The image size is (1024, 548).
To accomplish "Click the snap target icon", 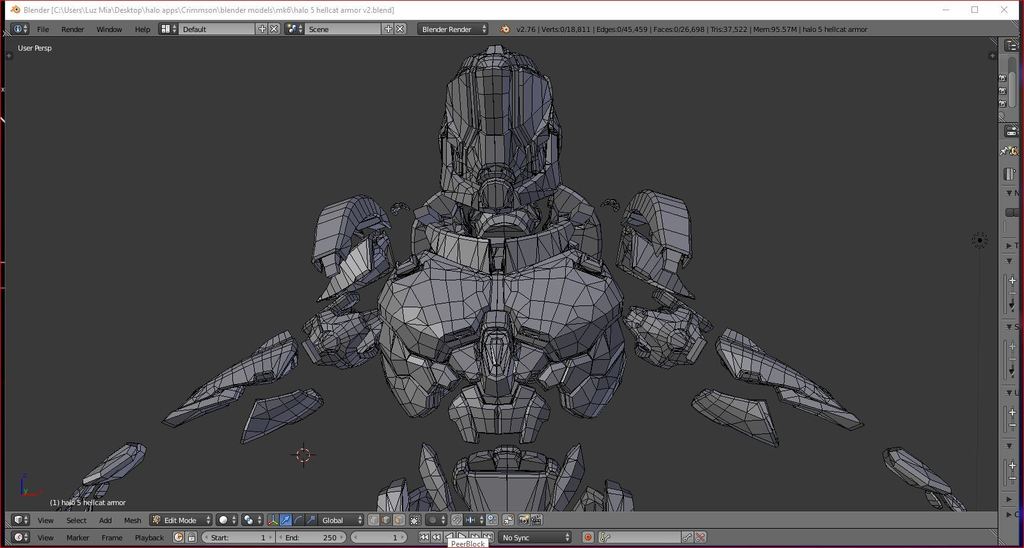I will pyautogui.click(x=492, y=520).
